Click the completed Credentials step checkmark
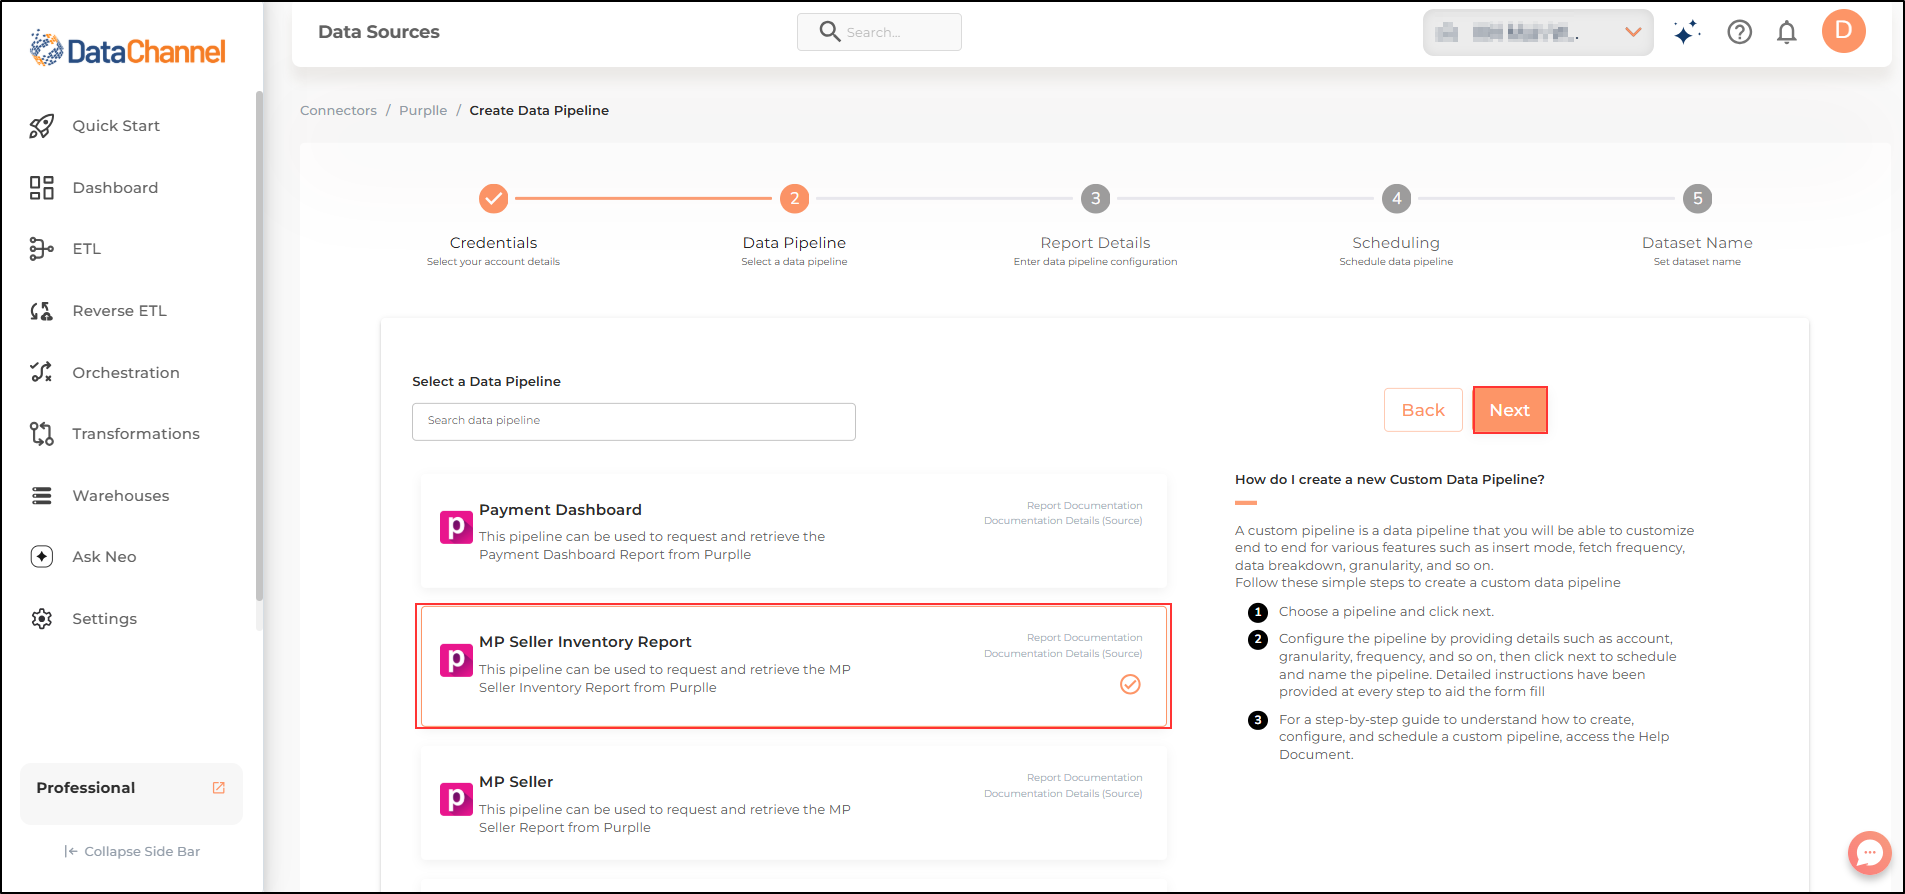 [493, 198]
